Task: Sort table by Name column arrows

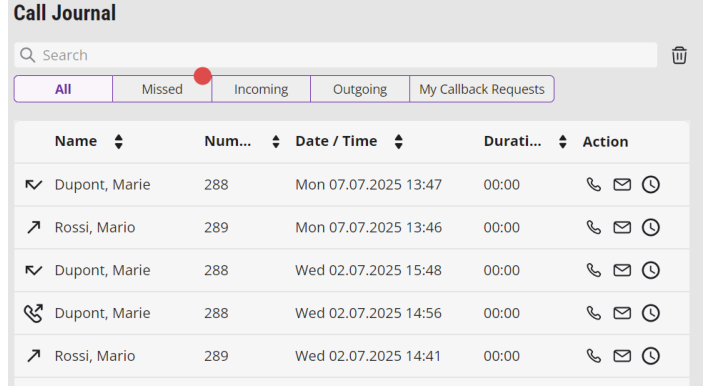Action: [x=118, y=141]
